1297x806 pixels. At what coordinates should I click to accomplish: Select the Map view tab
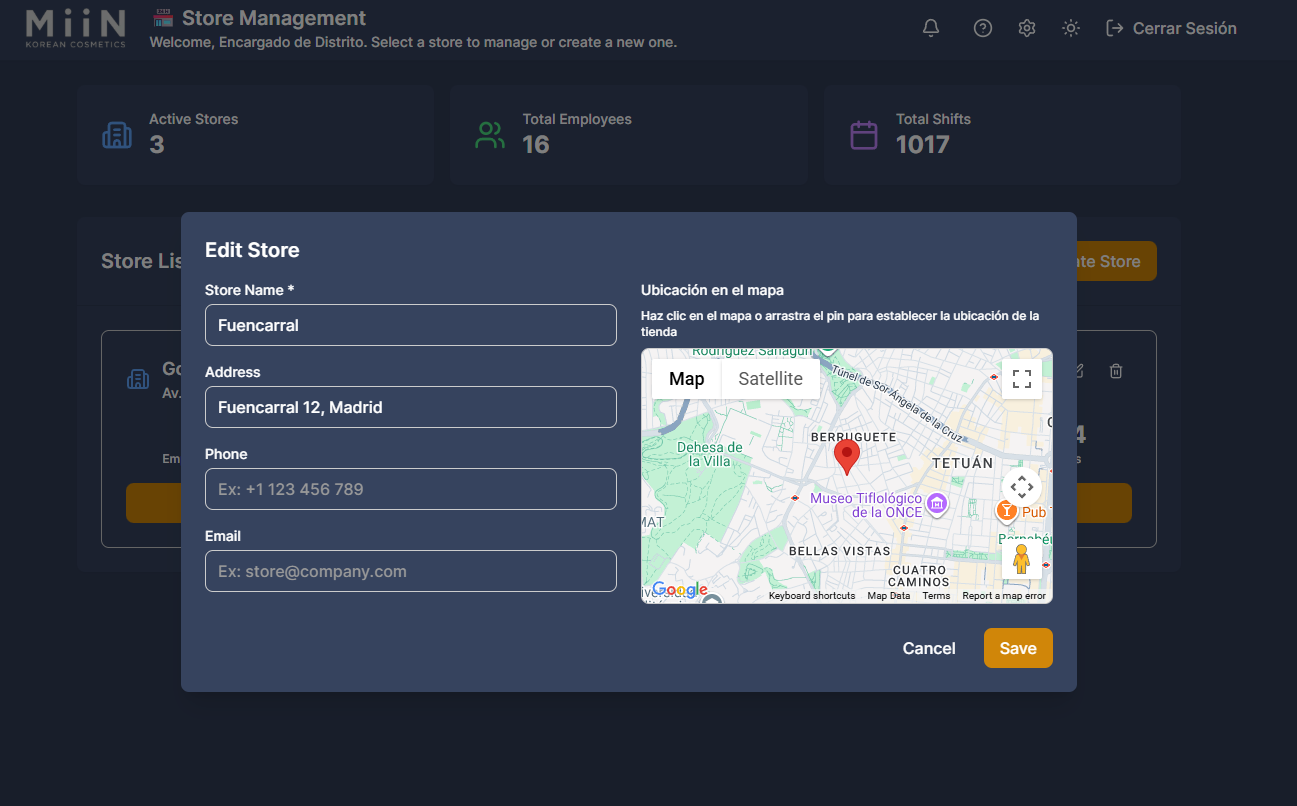(685, 378)
